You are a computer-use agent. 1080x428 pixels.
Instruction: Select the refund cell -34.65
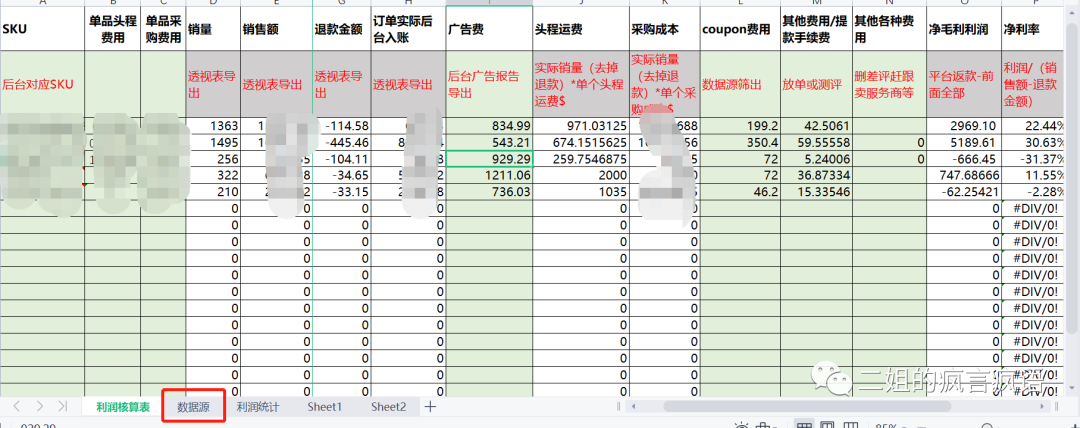341,176
